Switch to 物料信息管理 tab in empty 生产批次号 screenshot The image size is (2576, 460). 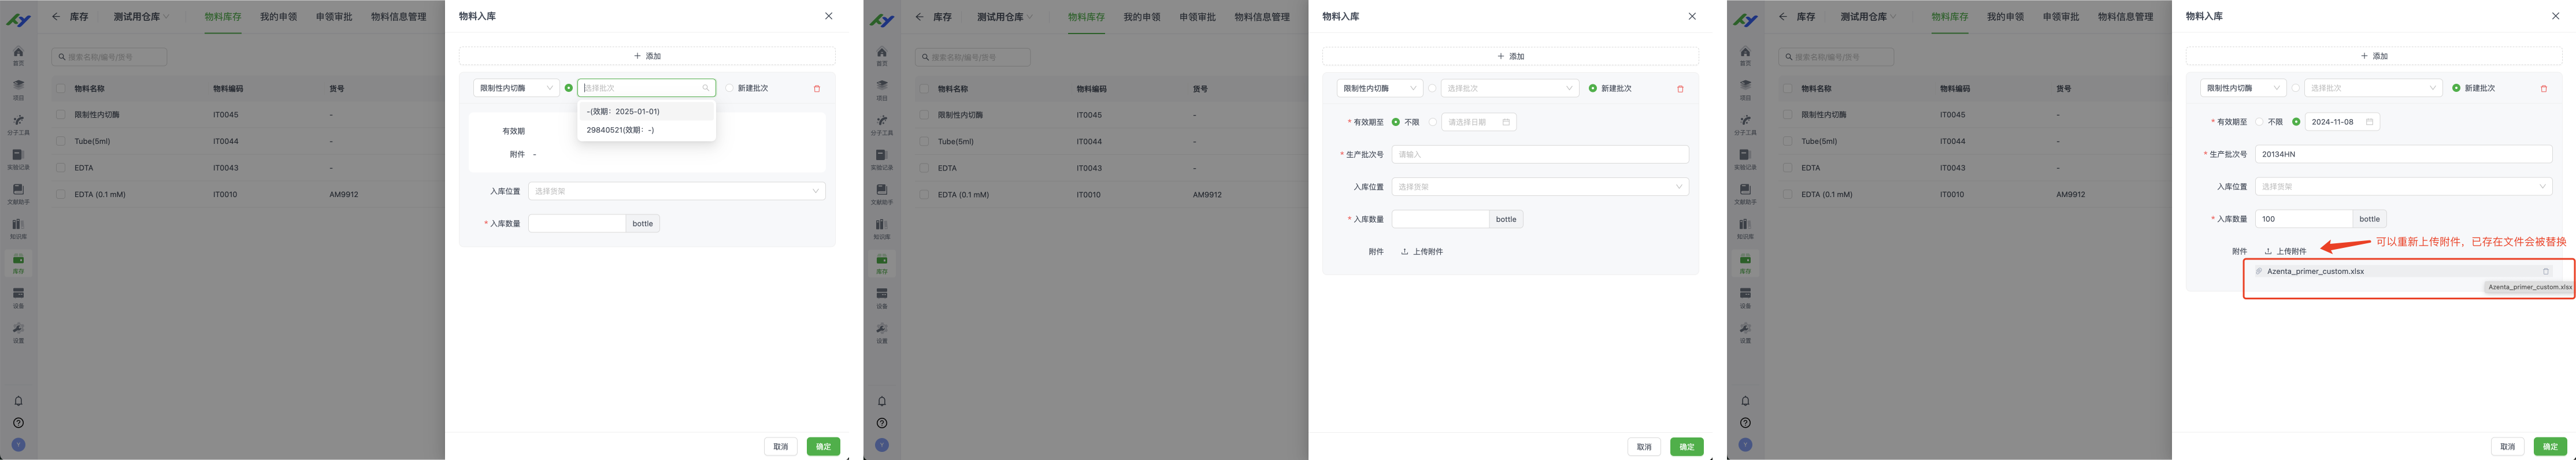point(1262,17)
